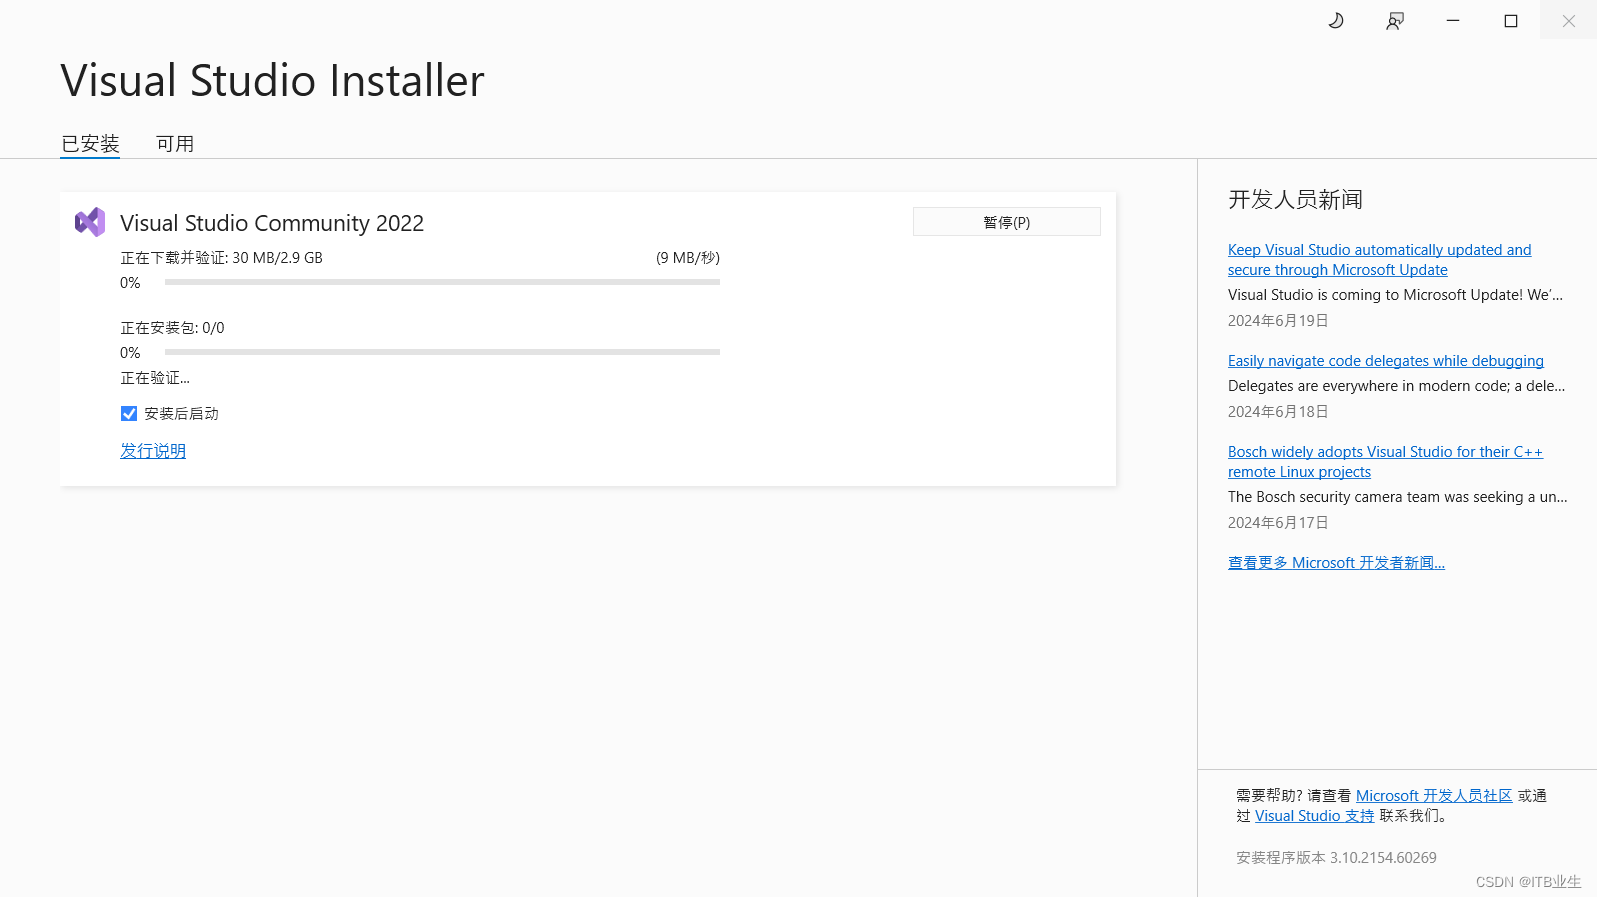1597x897 pixels.
Task: Open the Visual Studio 支持 link
Action: pyautogui.click(x=1315, y=816)
